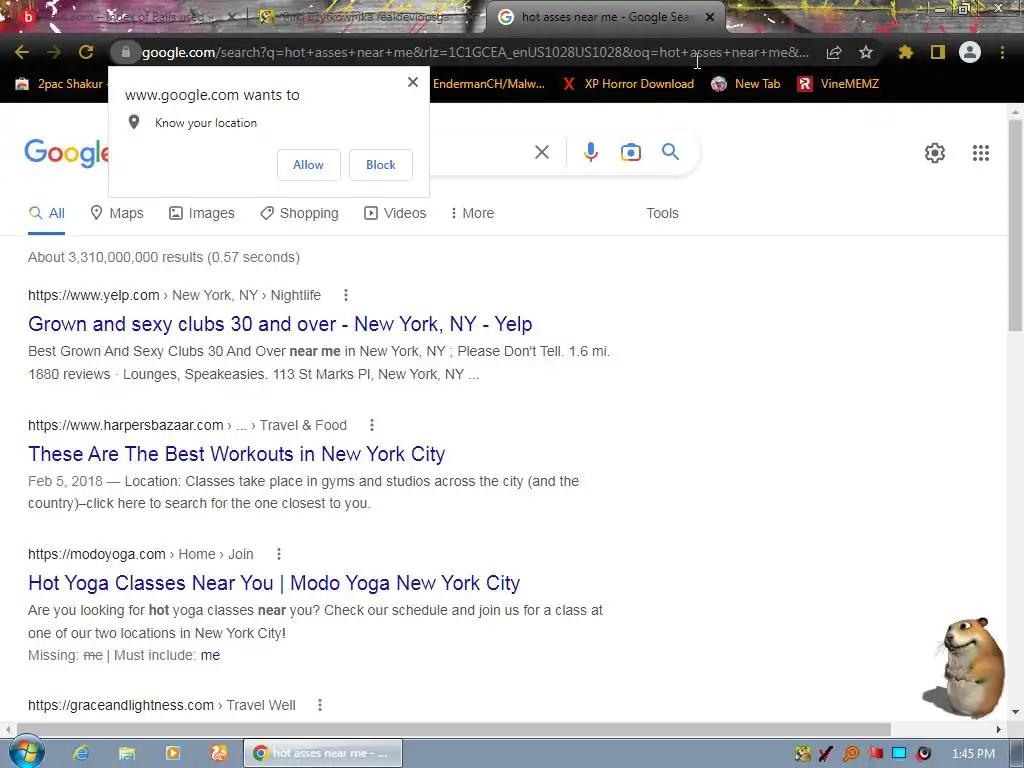Launch Internet Explorer from the taskbar
The height and width of the screenshot is (768, 1024).
[80, 753]
